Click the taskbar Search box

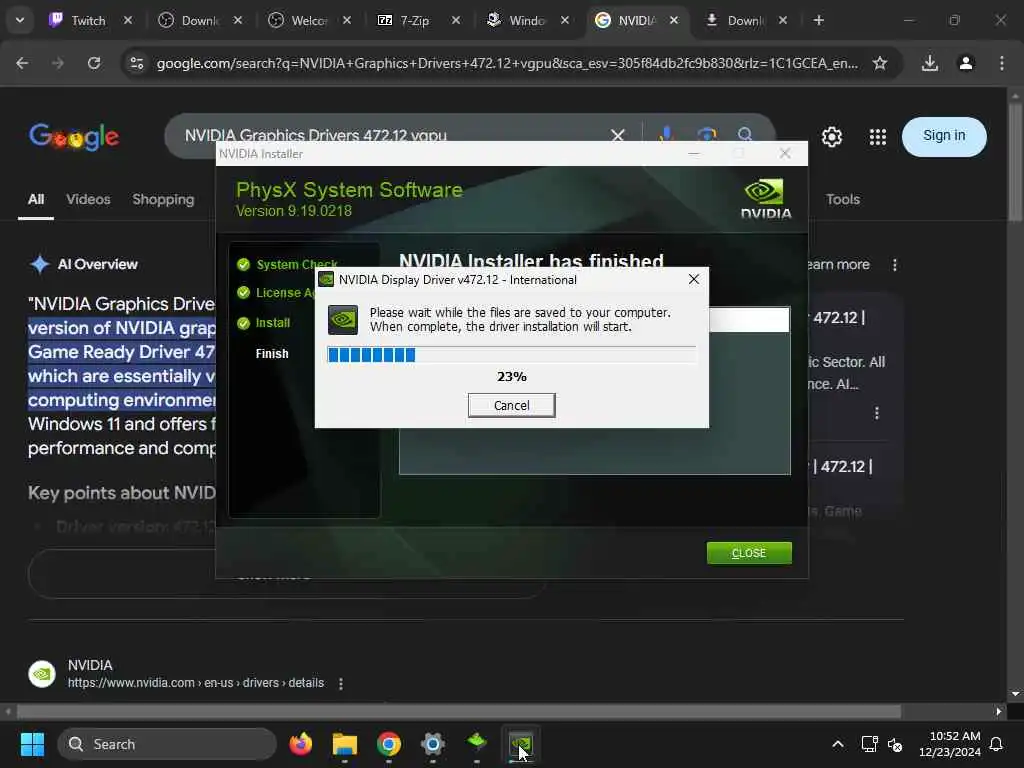pyautogui.click(x=167, y=744)
